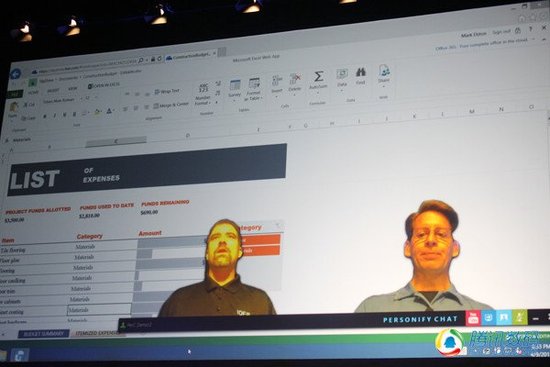Click the browser back arrow button

click(15, 74)
